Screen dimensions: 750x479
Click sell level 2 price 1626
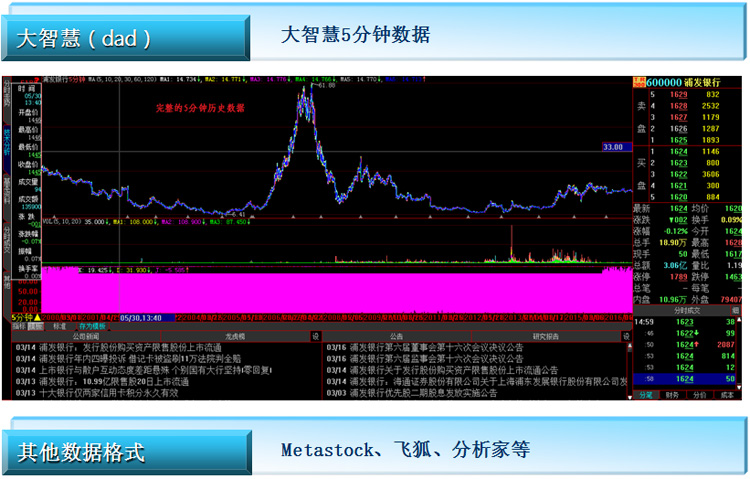(678, 129)
